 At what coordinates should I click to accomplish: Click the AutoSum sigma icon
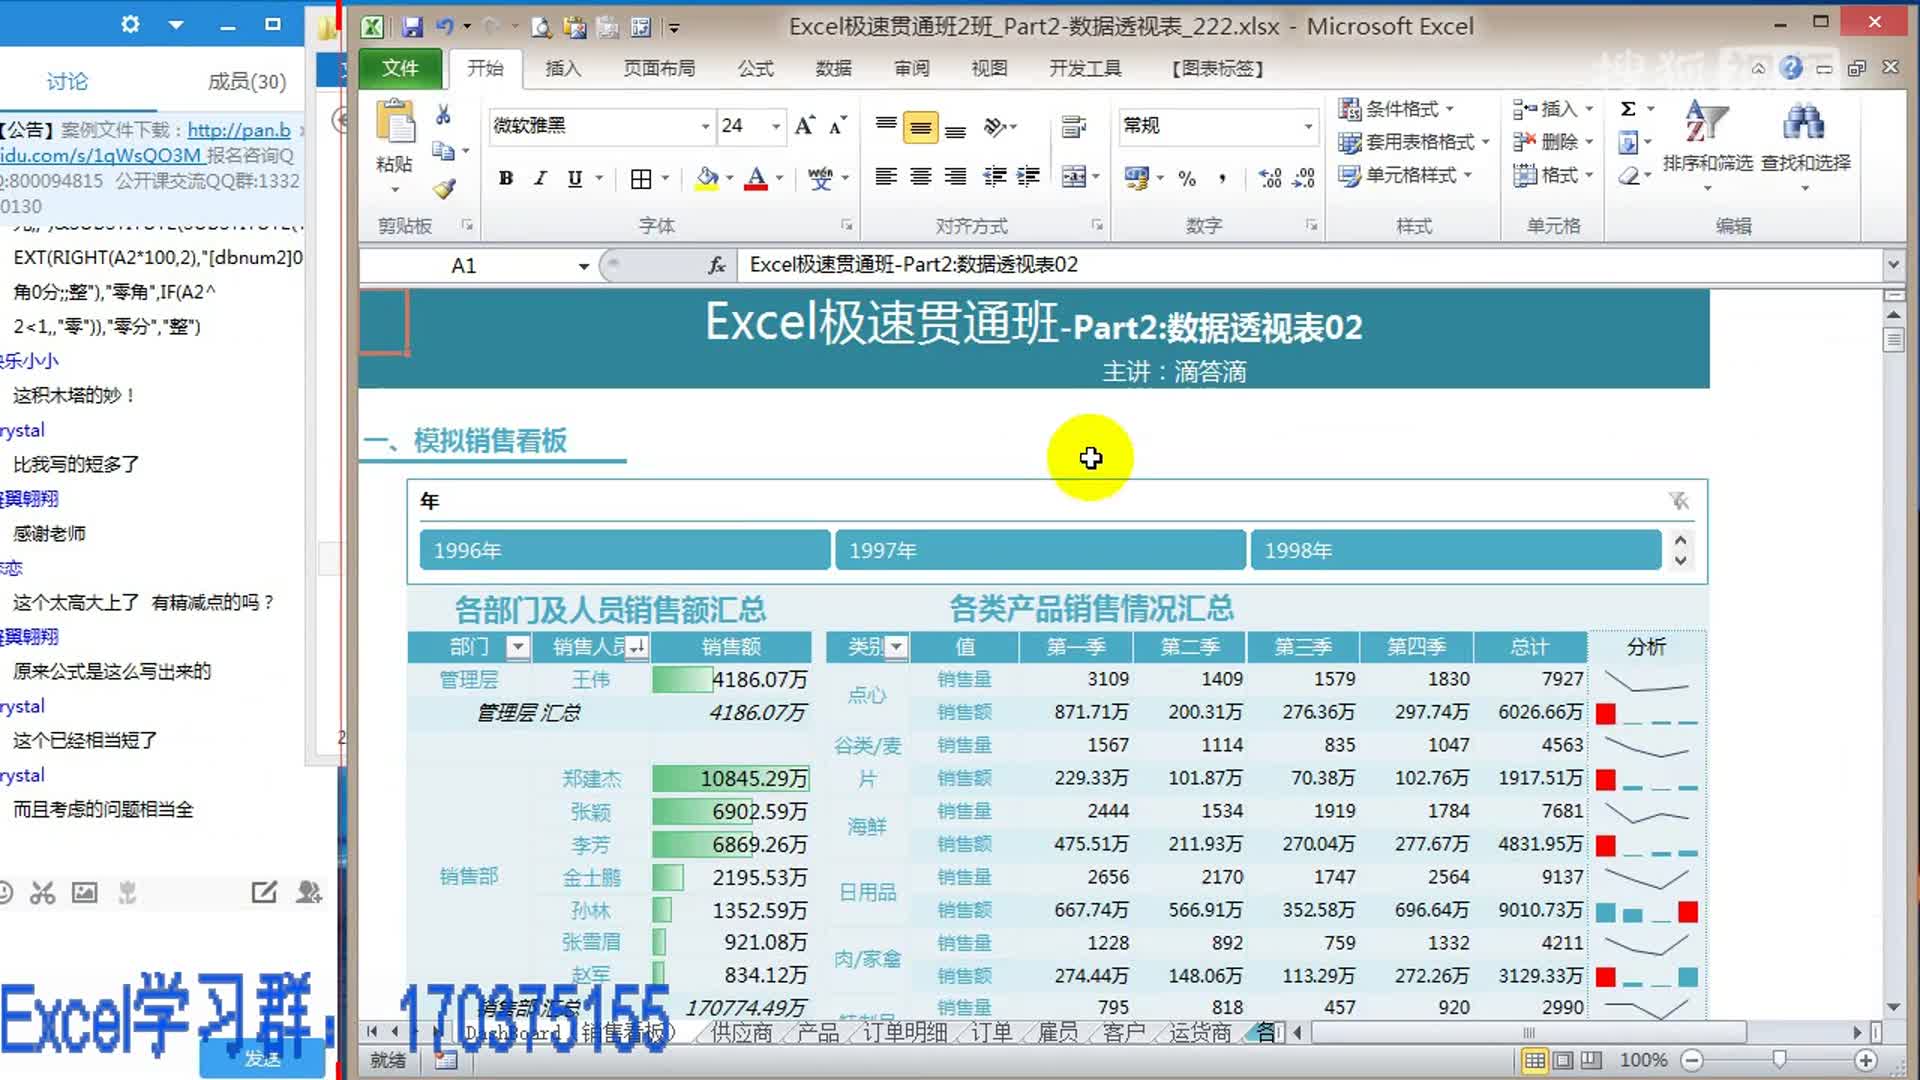(1628, 108)
